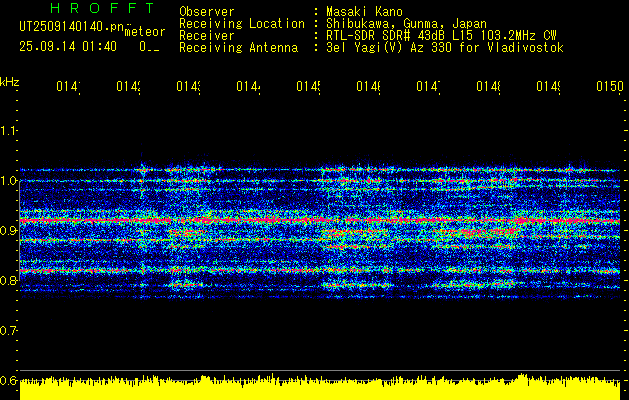Click the observer name Masaki Kano
Image resolution: width=629 pixels, height=400 pixels.
pyautogui.click(x=364, y=11)
